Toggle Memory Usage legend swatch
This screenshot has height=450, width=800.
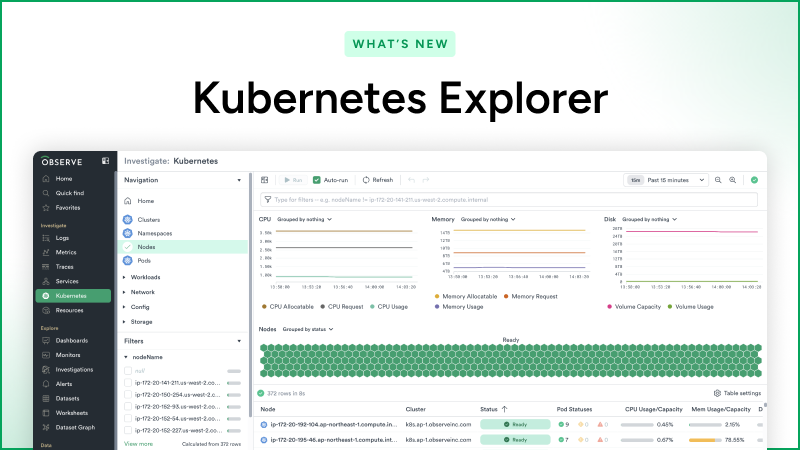[x=437, y=307]
